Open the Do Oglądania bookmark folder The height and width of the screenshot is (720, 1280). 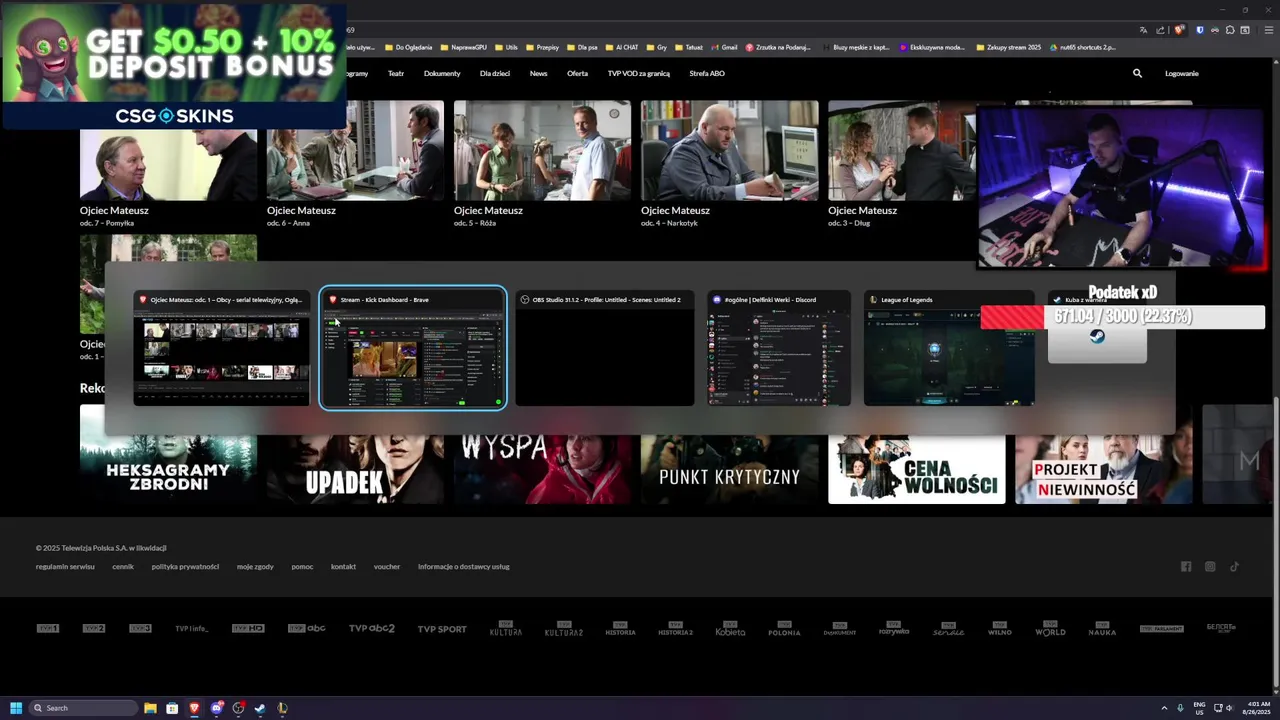408,47
